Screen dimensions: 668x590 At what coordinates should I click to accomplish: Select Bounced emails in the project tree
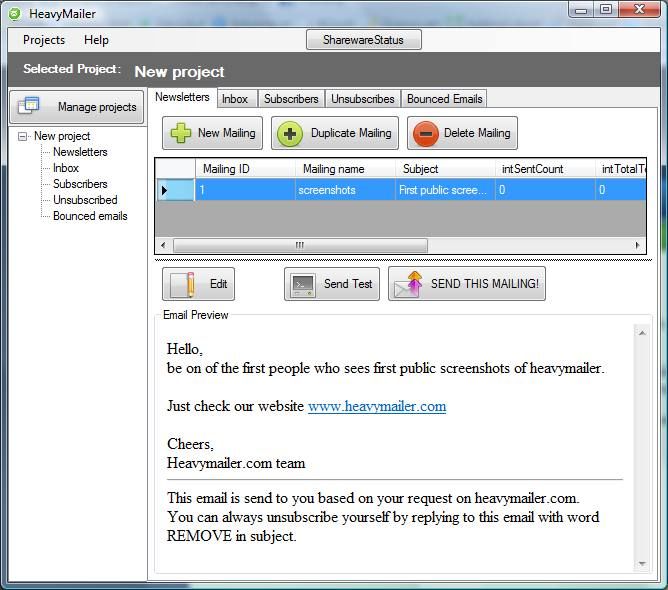(x=90, y=216)
